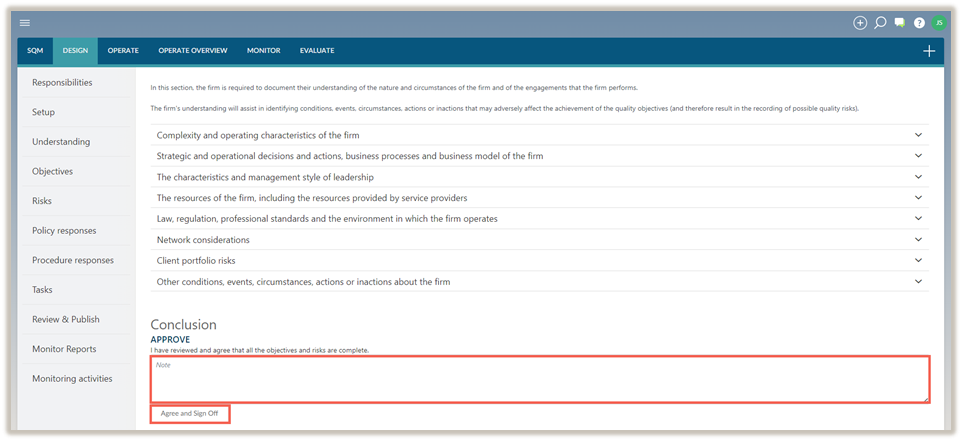Image resolution: width=962 pixels, height=441 pixels.
Task: Click Agree and Sign Off button
Action: [x=190, y=413]
